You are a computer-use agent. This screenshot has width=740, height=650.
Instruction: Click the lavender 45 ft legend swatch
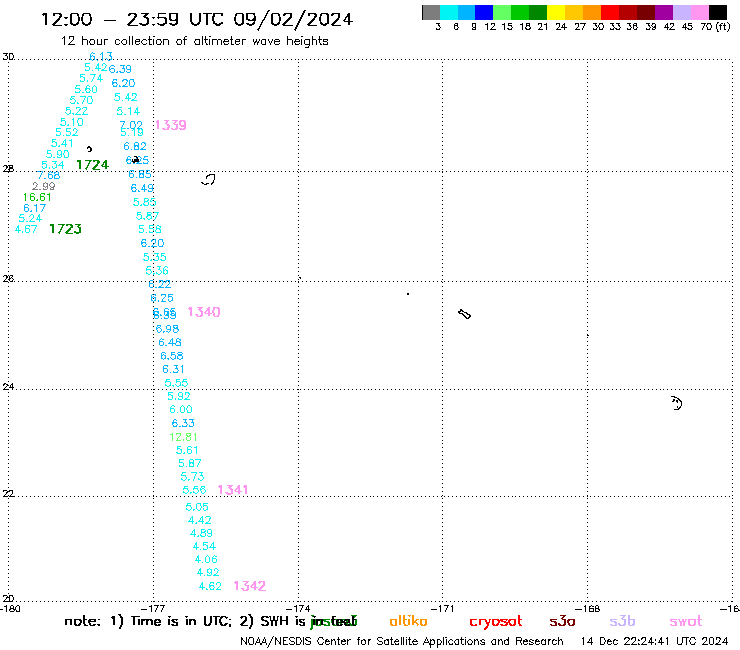681,12
